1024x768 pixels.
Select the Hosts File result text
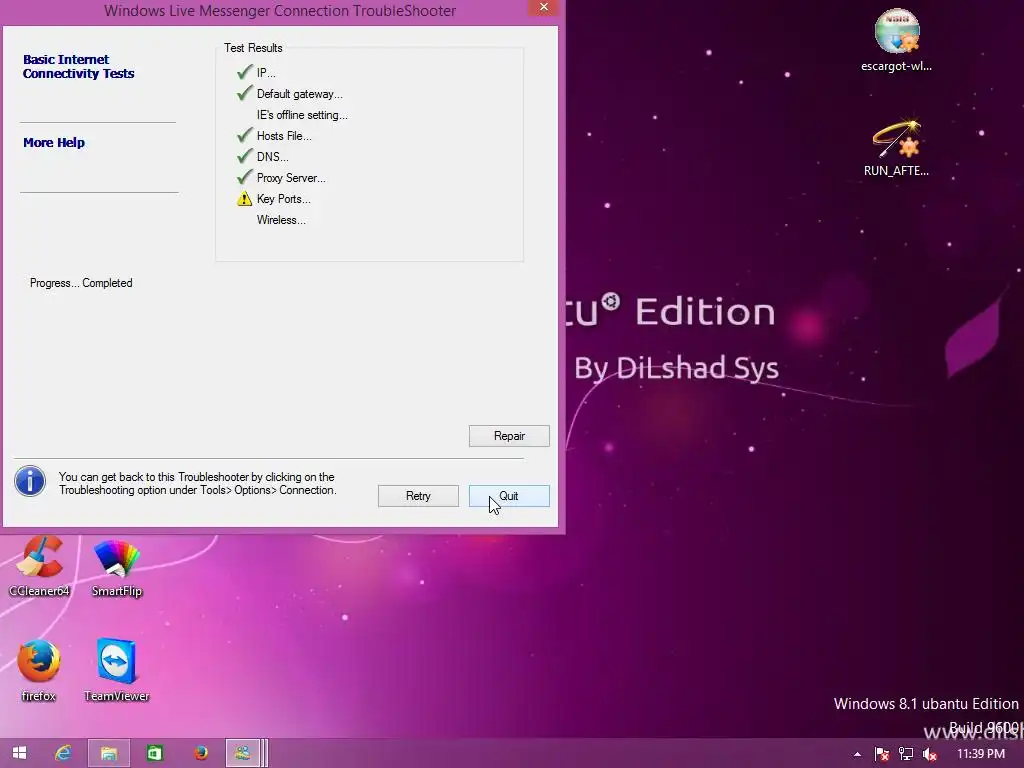pos(284,136)
